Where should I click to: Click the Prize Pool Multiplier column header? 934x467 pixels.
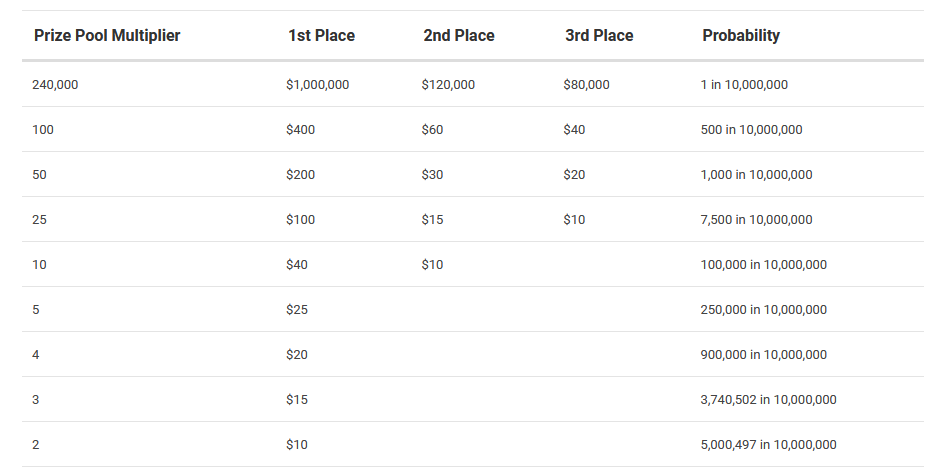pos(107,36)
